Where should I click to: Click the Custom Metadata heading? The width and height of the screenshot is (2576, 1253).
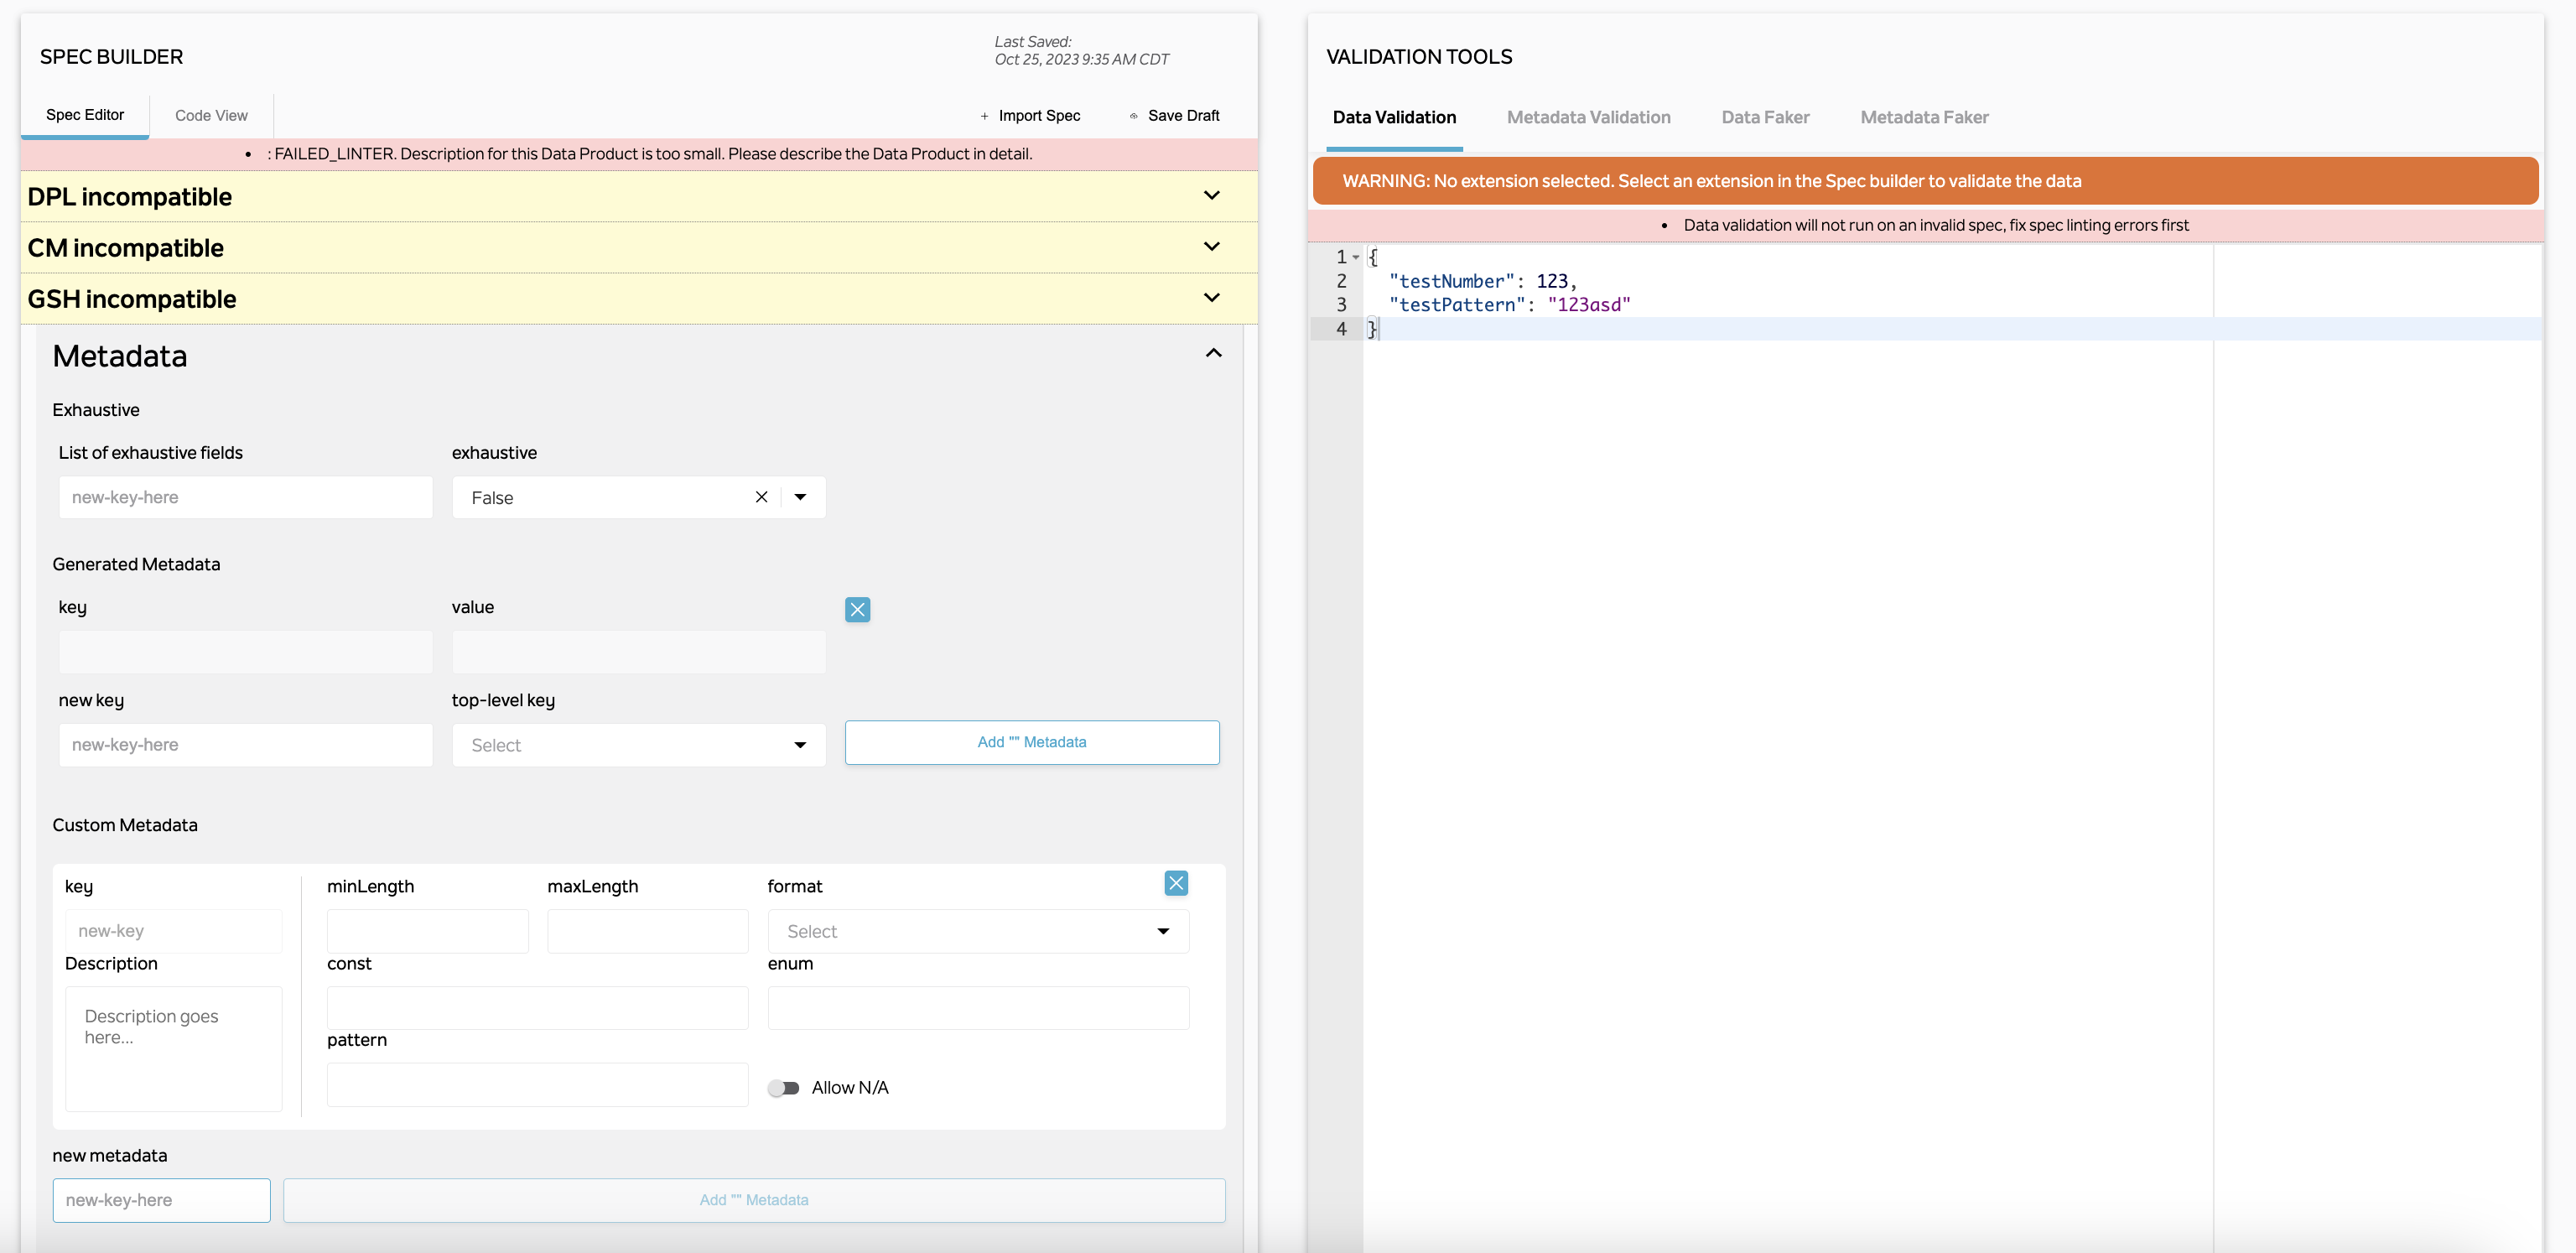(125, 825)
